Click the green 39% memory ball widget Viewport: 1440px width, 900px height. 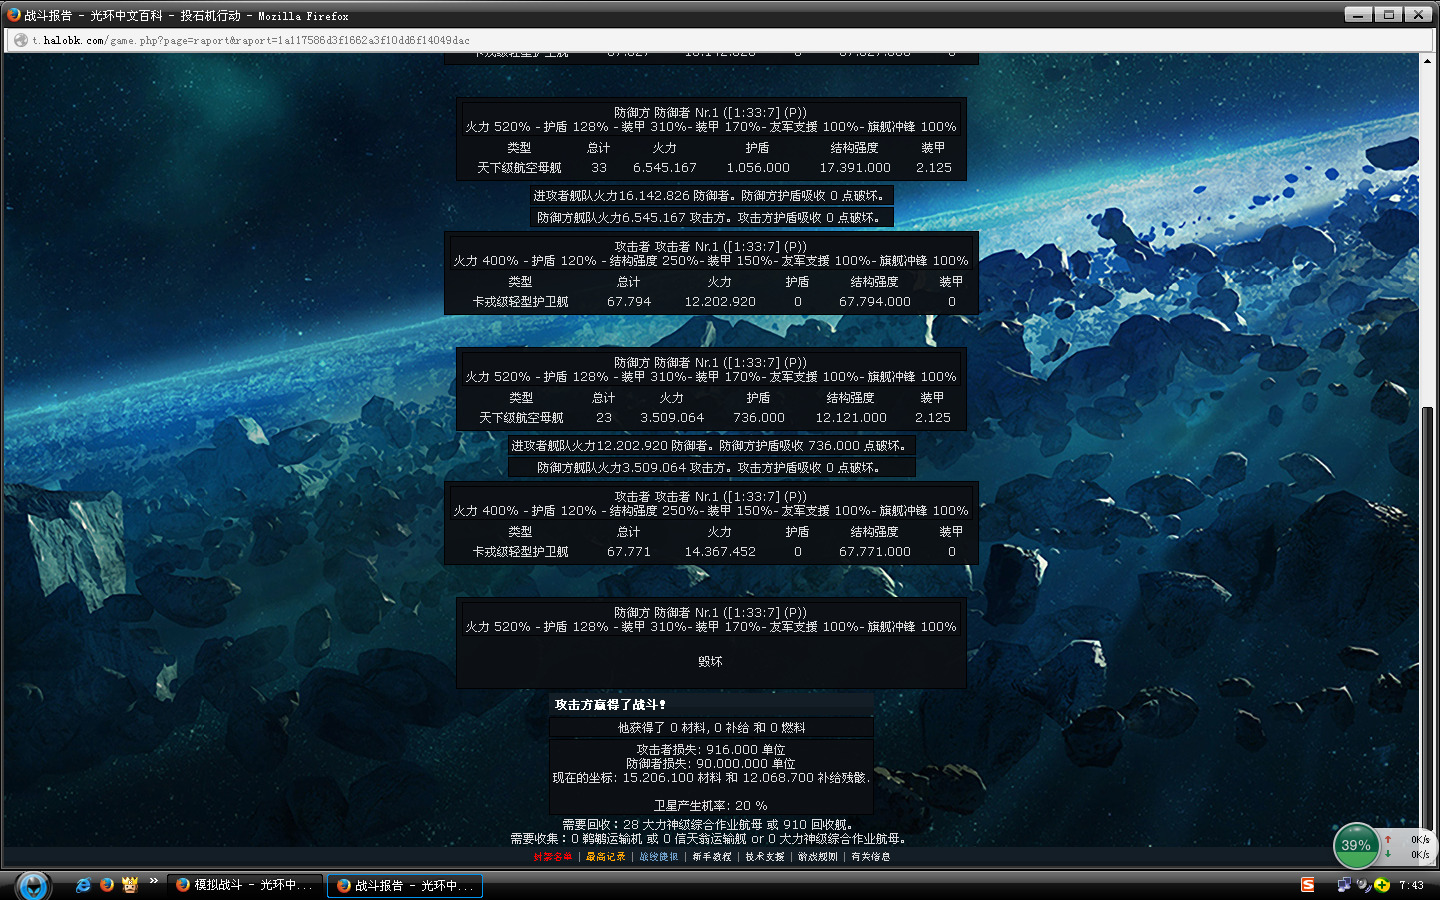click(x=1356, y=846)
